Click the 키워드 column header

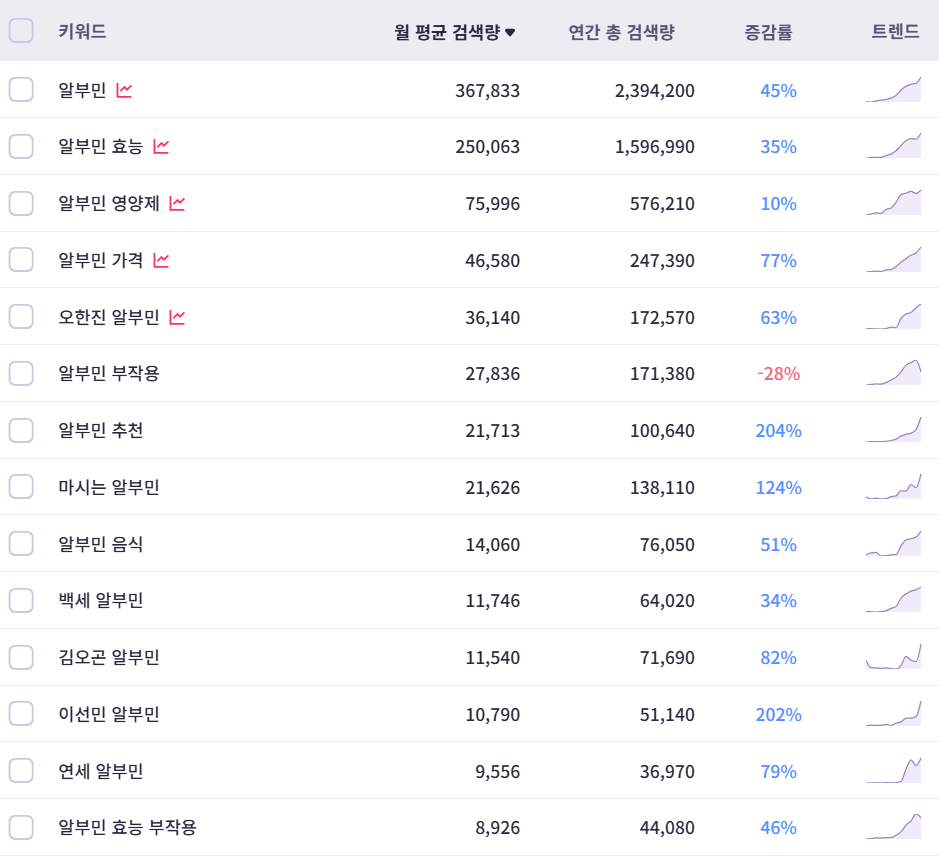click(x=82, y=32)
